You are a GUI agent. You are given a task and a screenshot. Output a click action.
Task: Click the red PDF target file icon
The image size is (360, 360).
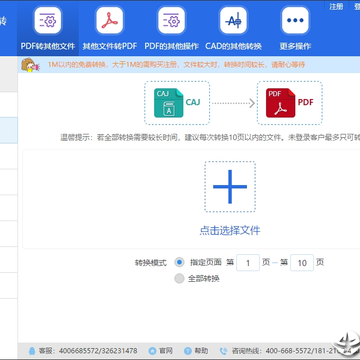281,103
